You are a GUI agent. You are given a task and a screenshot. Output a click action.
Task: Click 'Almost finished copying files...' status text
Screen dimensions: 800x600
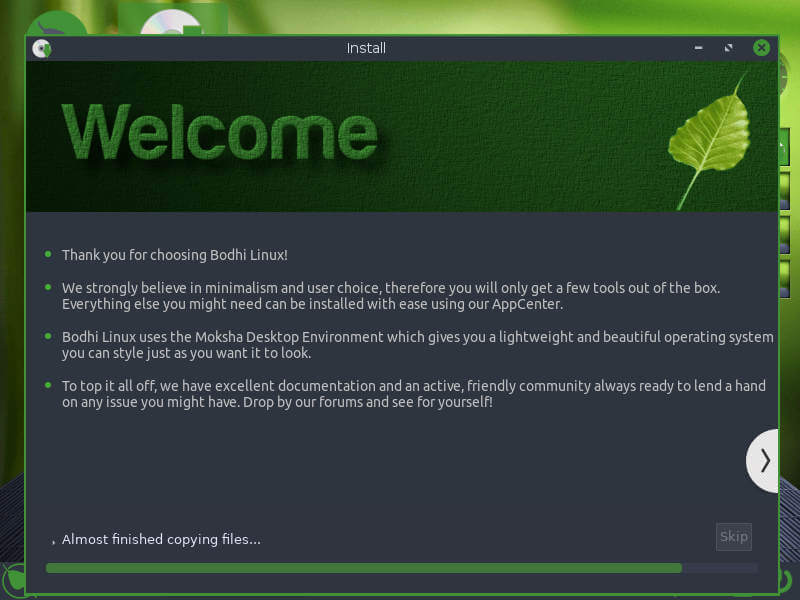point(161,539)
